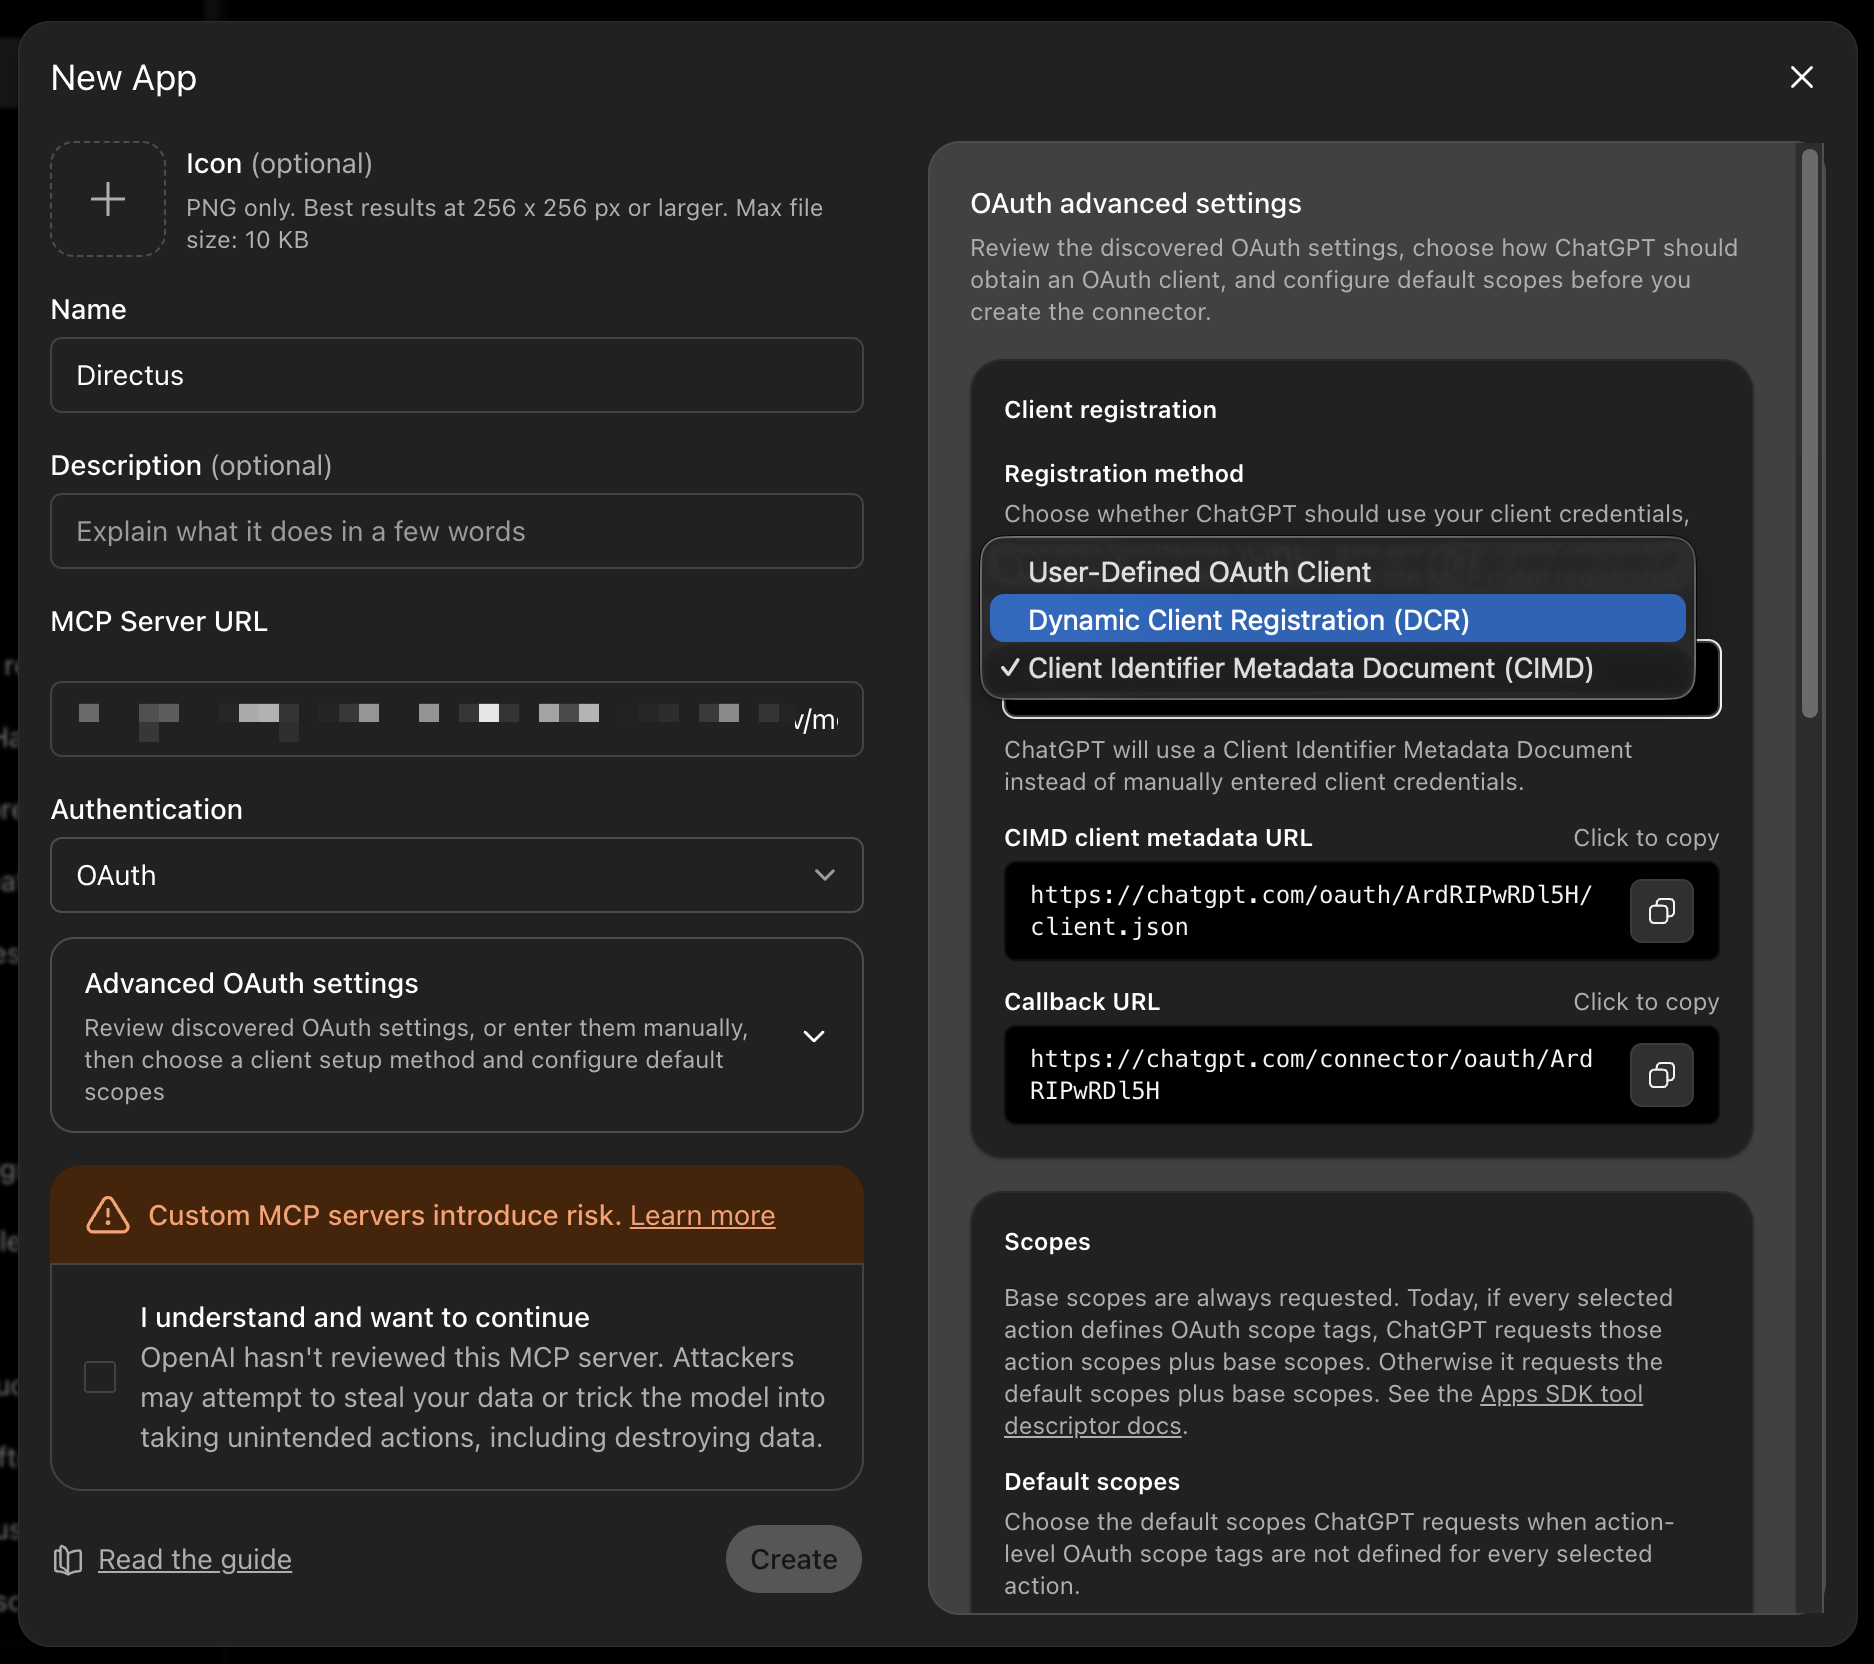Open the Learn more link in the risk warning
The image size is (1874, 1664).
(x=702, y=1215)
